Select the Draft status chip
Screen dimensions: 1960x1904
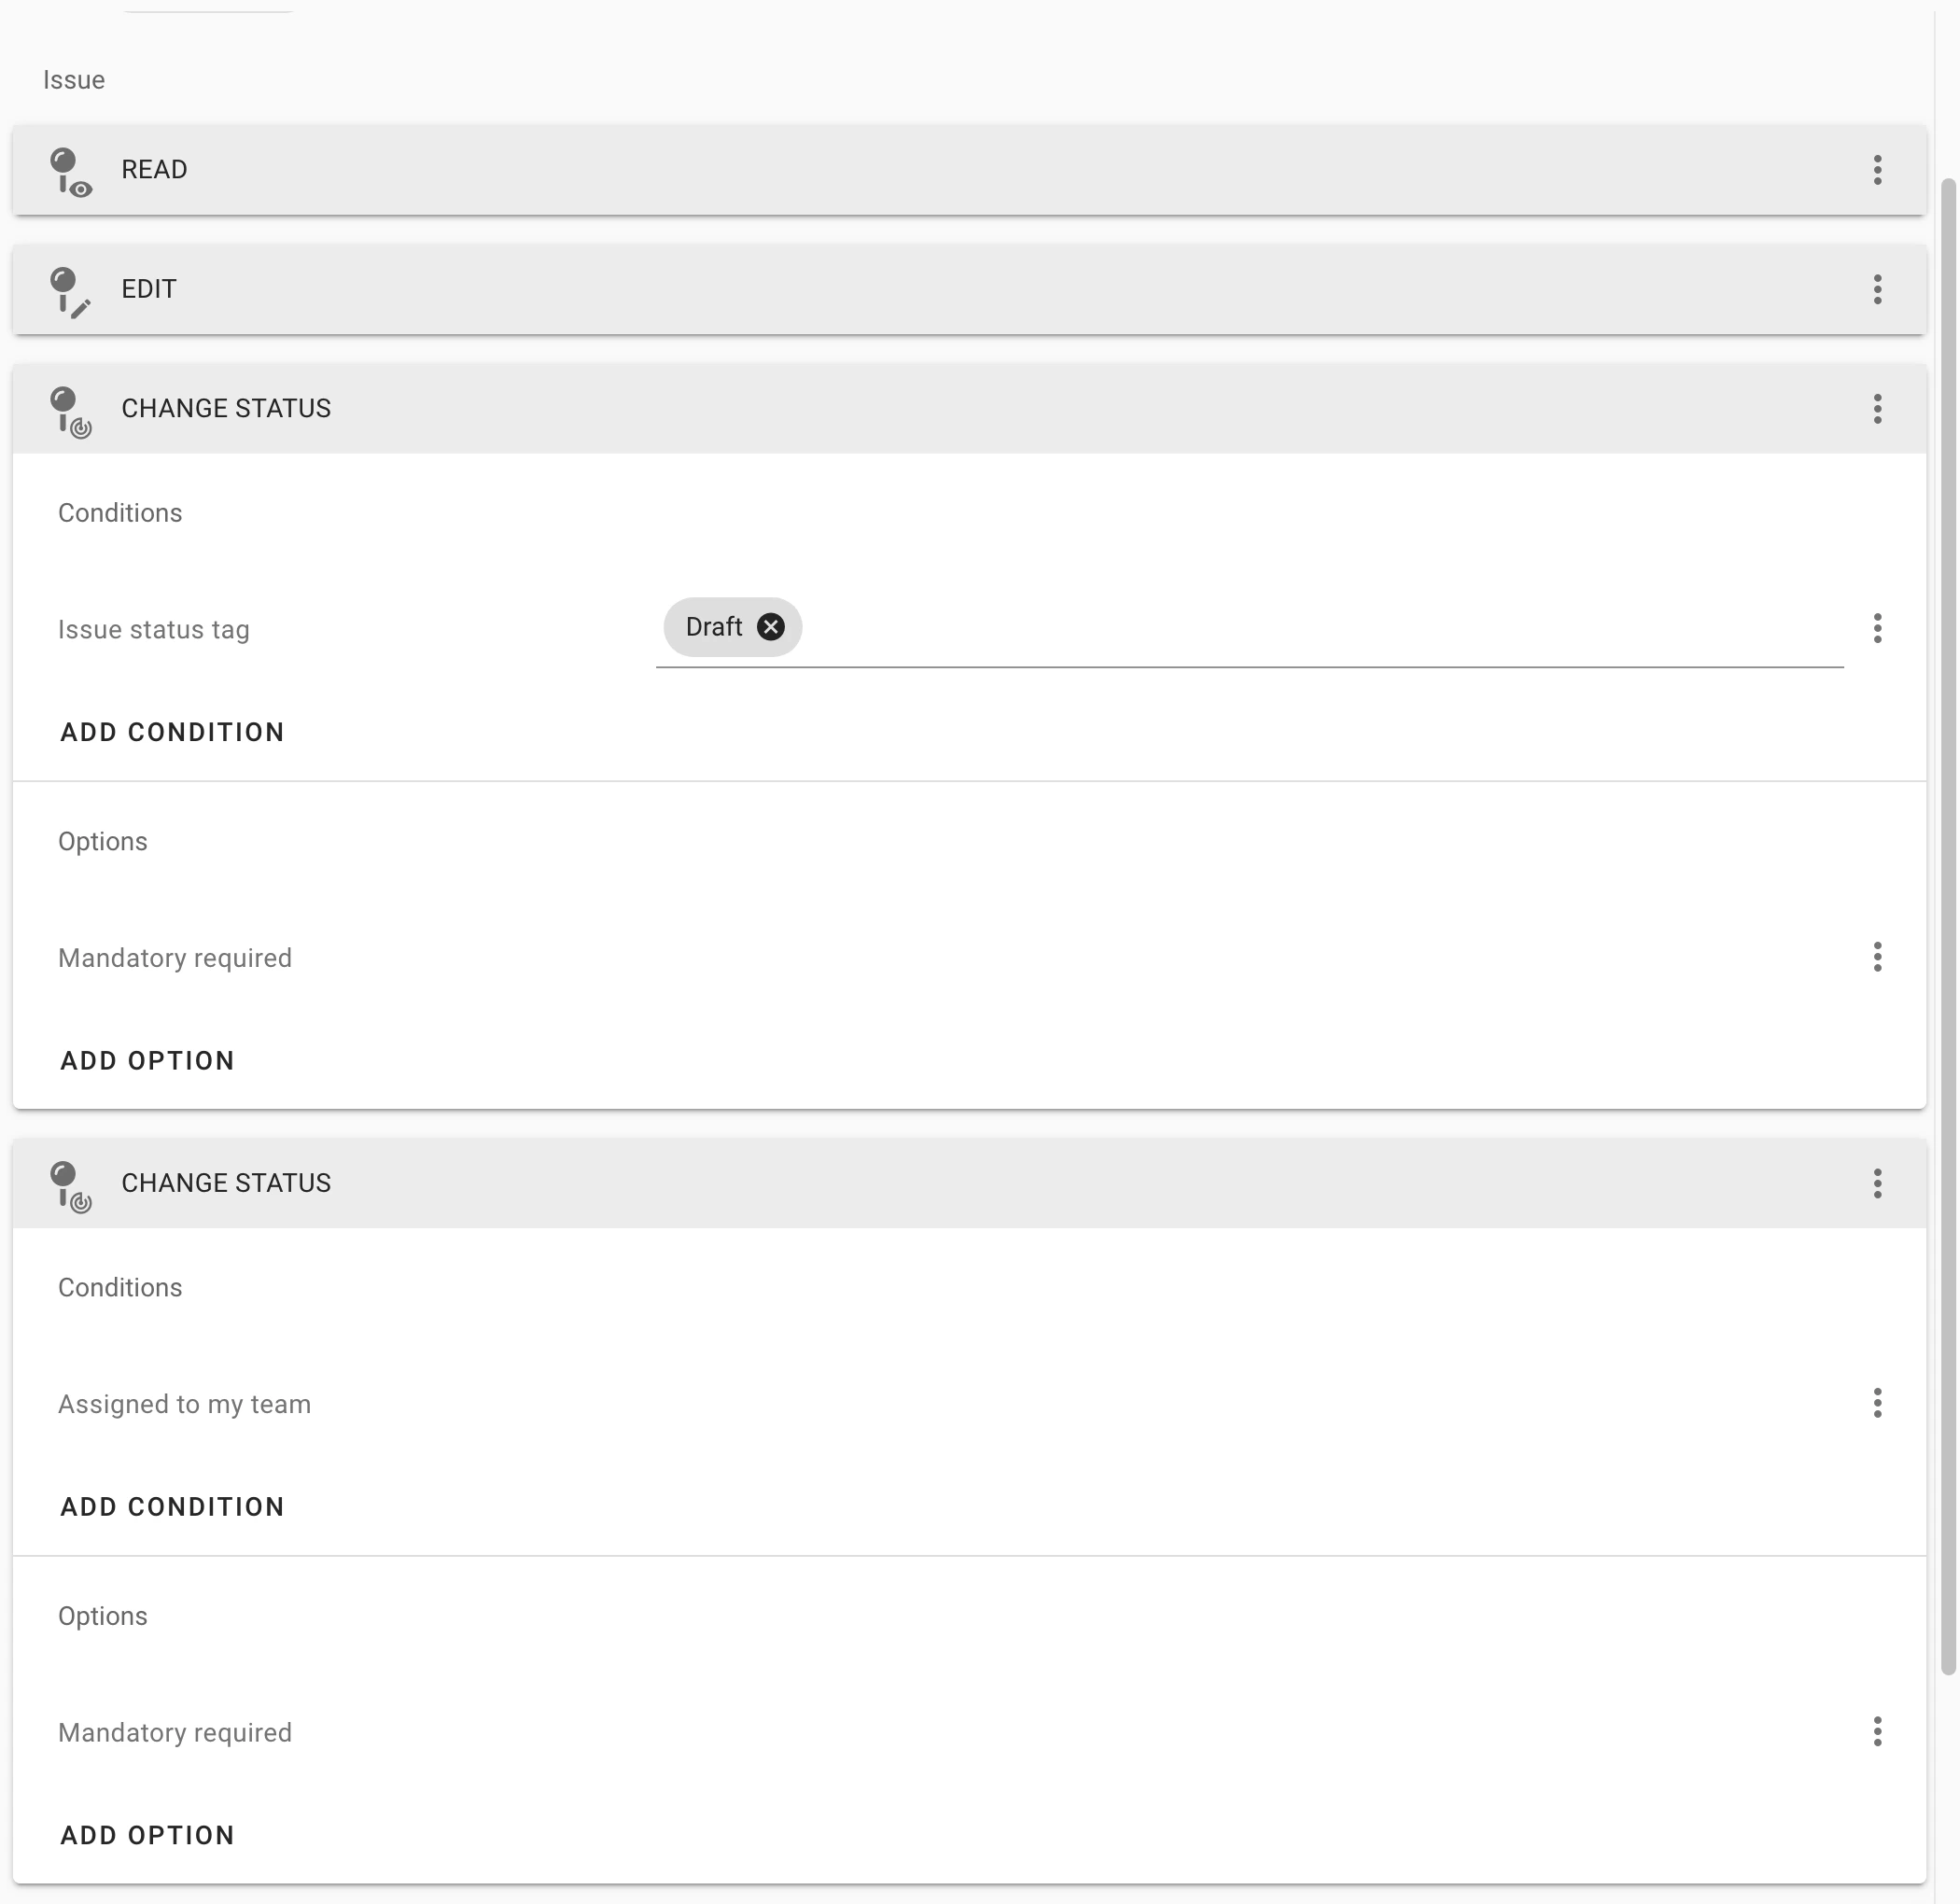point(715,627)
